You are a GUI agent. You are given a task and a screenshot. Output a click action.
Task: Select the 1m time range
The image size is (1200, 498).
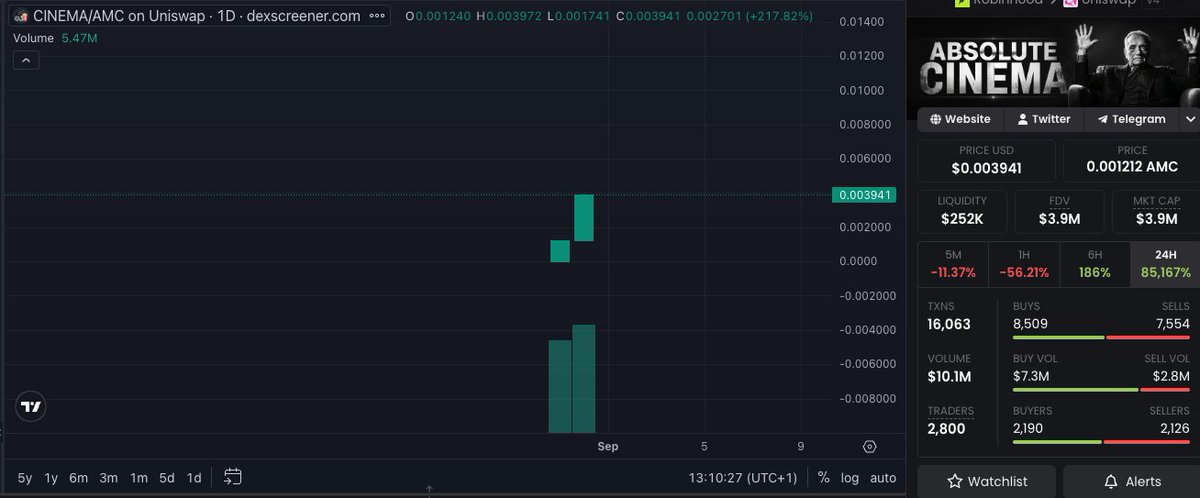pyautogui.click(x=139, y=477)
